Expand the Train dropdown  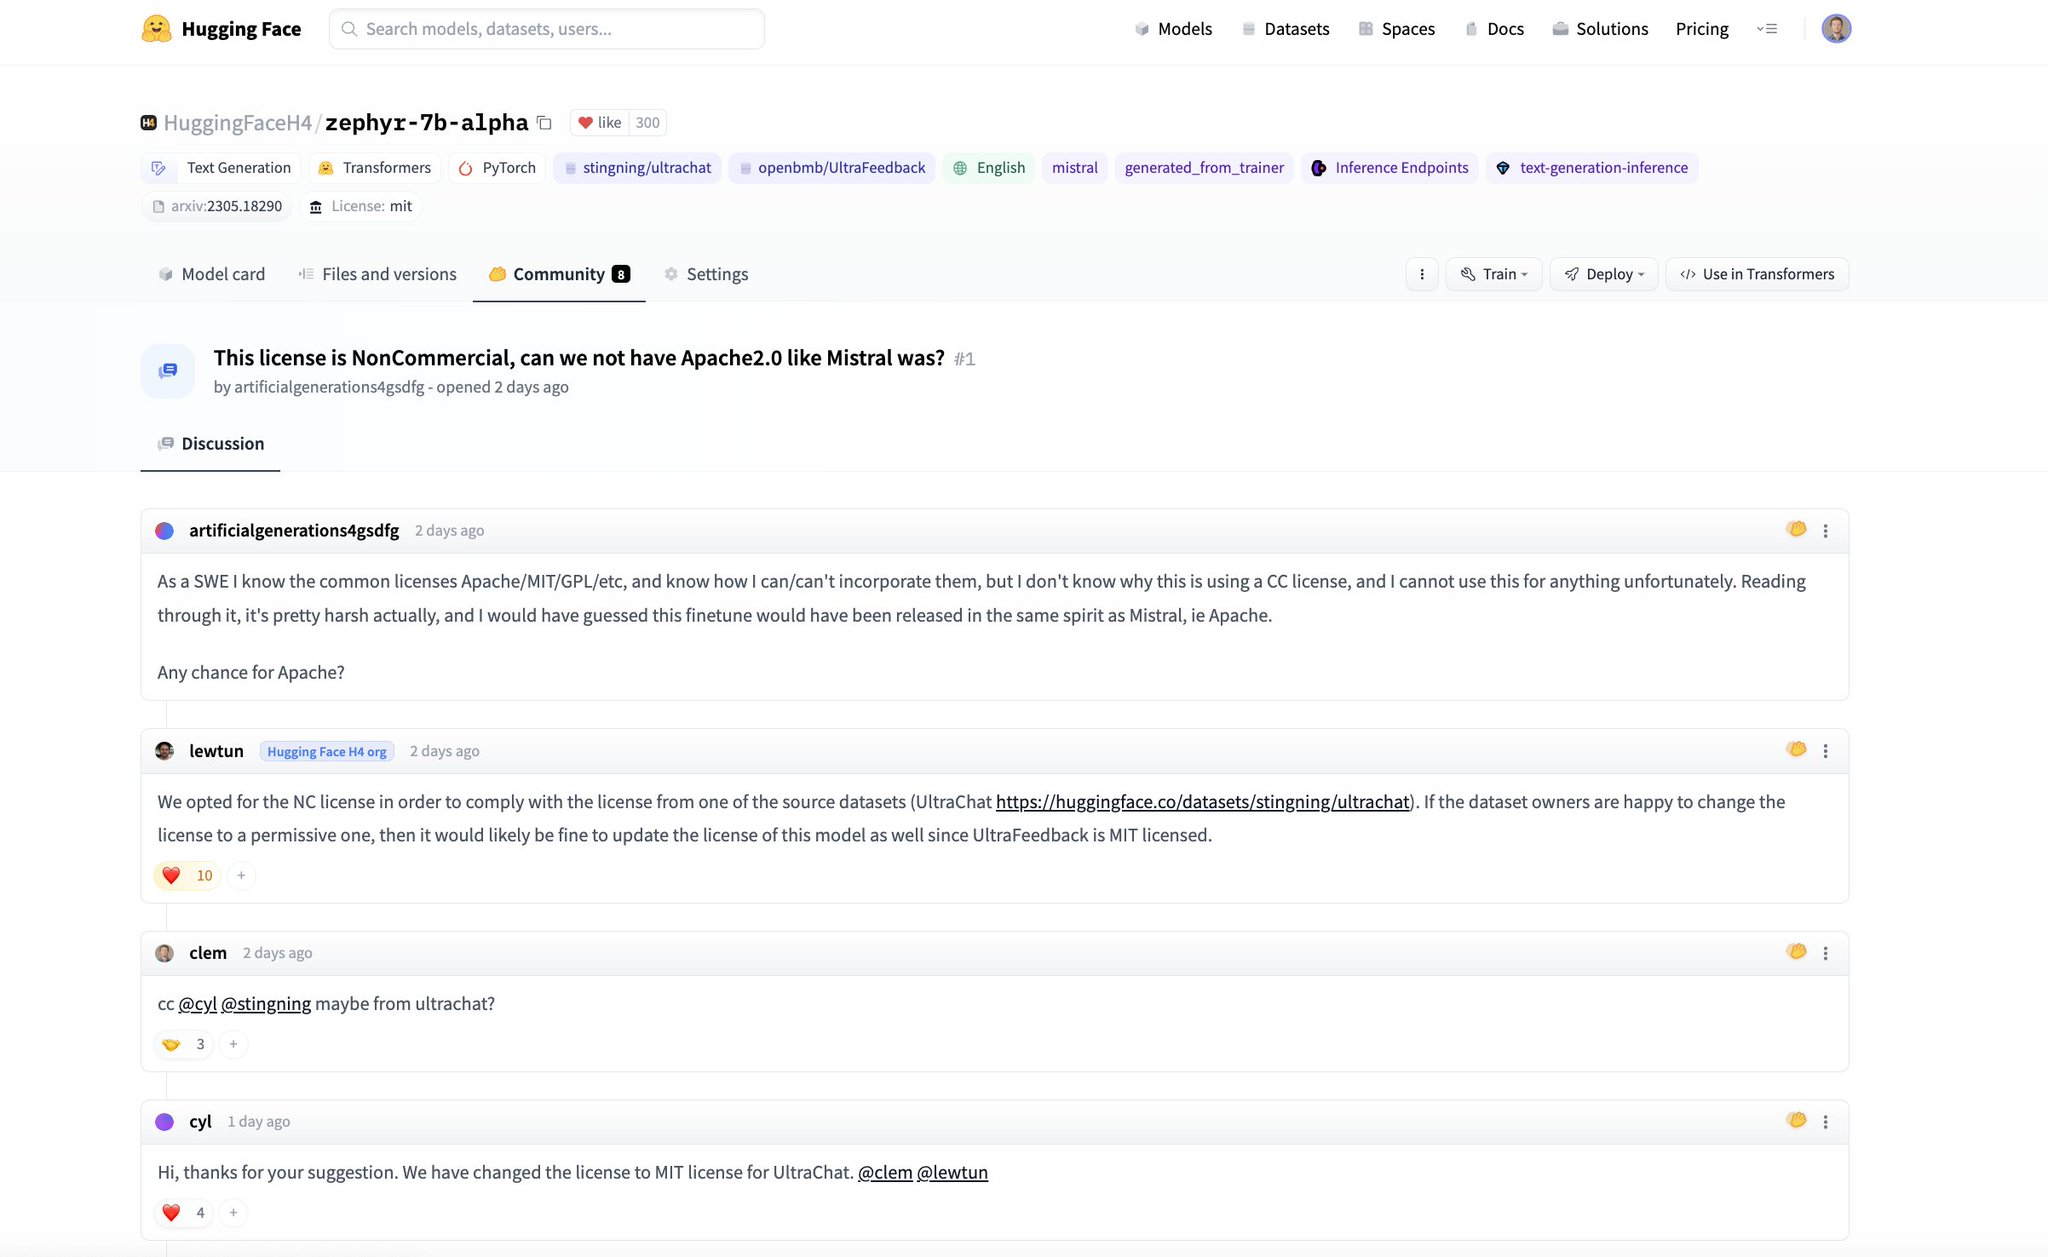1494,274
